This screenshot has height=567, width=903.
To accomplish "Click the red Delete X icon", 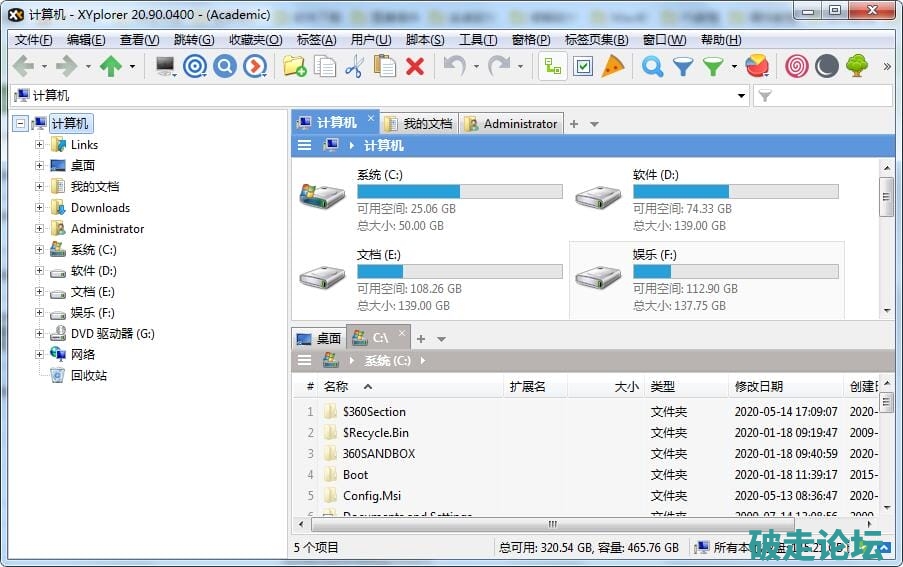I will click(415, 66).
